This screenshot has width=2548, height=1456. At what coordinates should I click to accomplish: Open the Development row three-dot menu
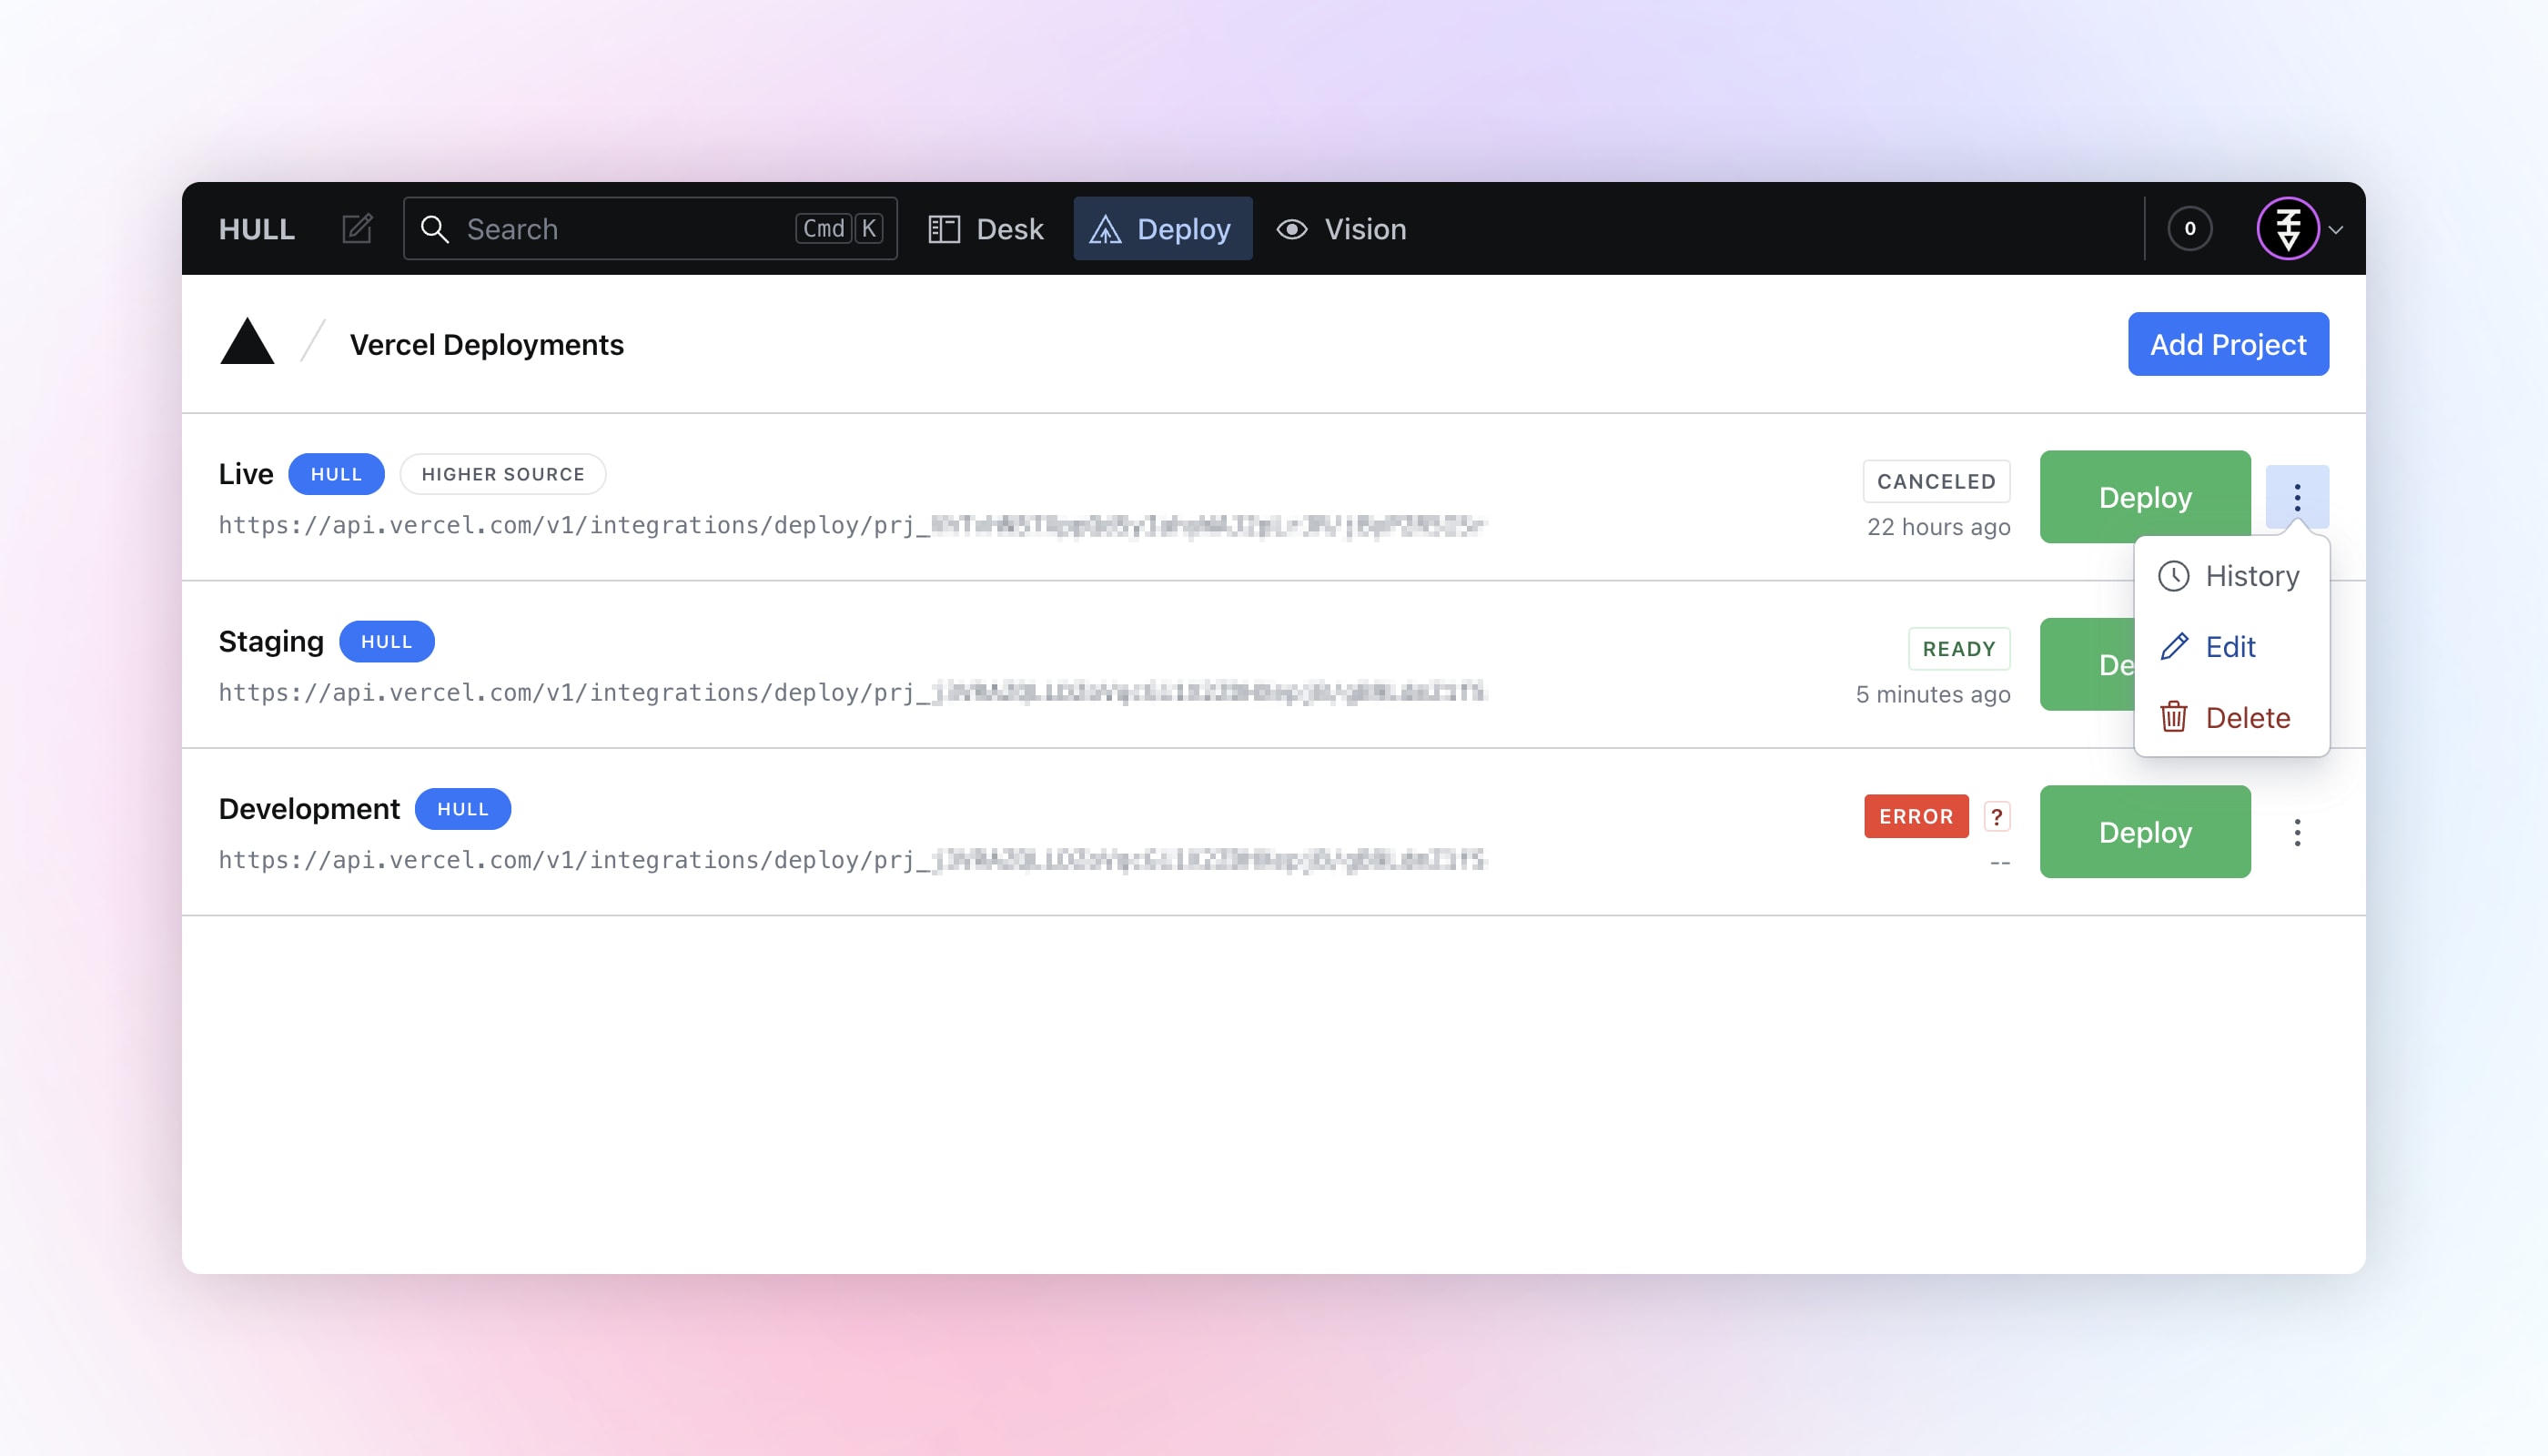pos(2297,832)
